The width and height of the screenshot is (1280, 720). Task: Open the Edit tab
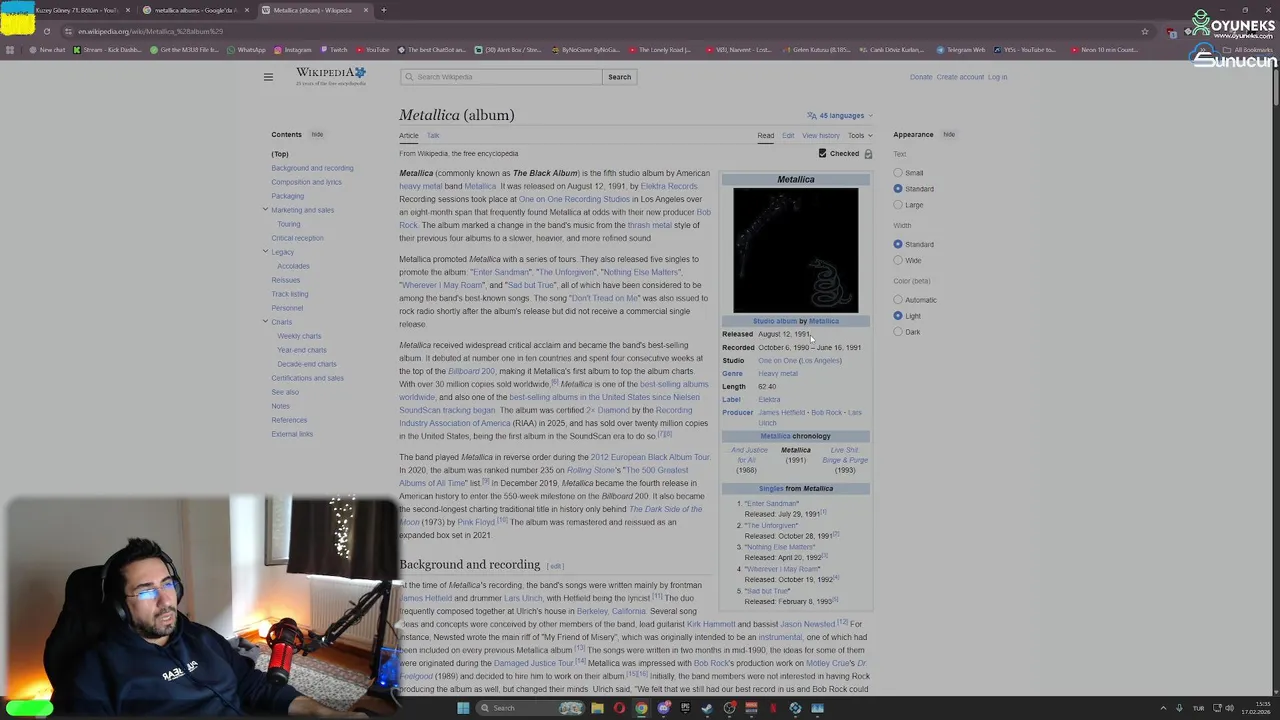coord(788,135)
